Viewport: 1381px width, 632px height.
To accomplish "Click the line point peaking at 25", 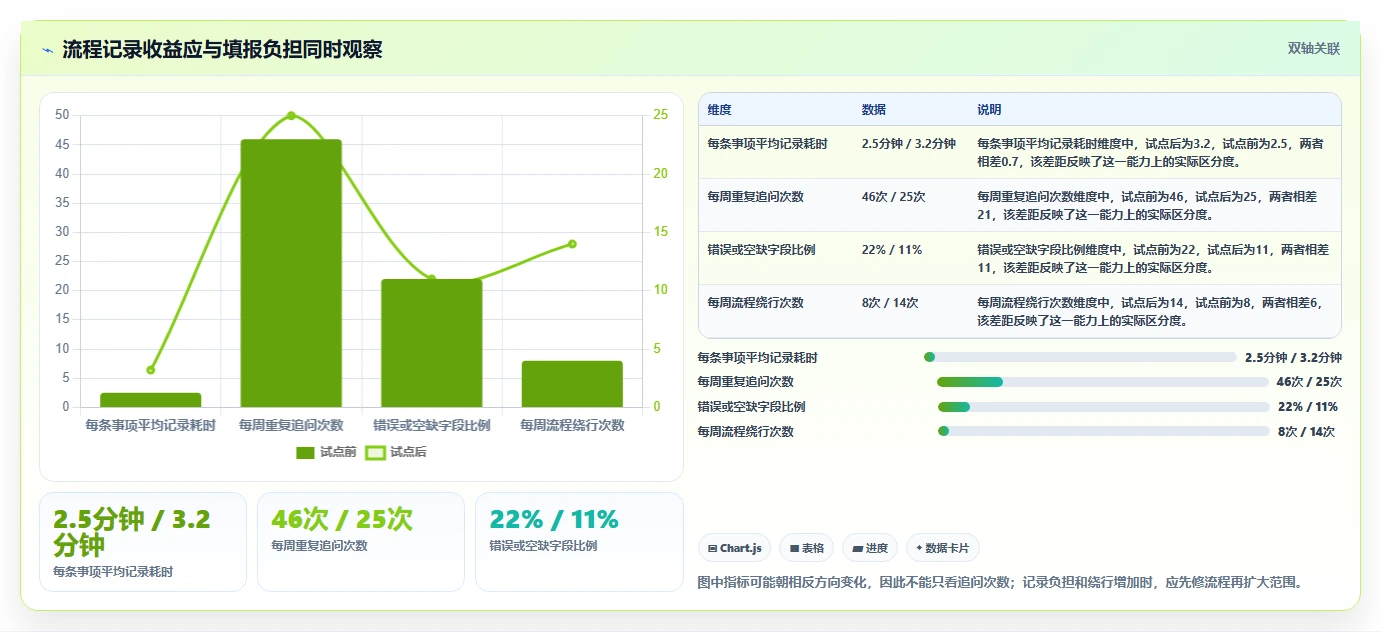I will (x=291, y=116).
